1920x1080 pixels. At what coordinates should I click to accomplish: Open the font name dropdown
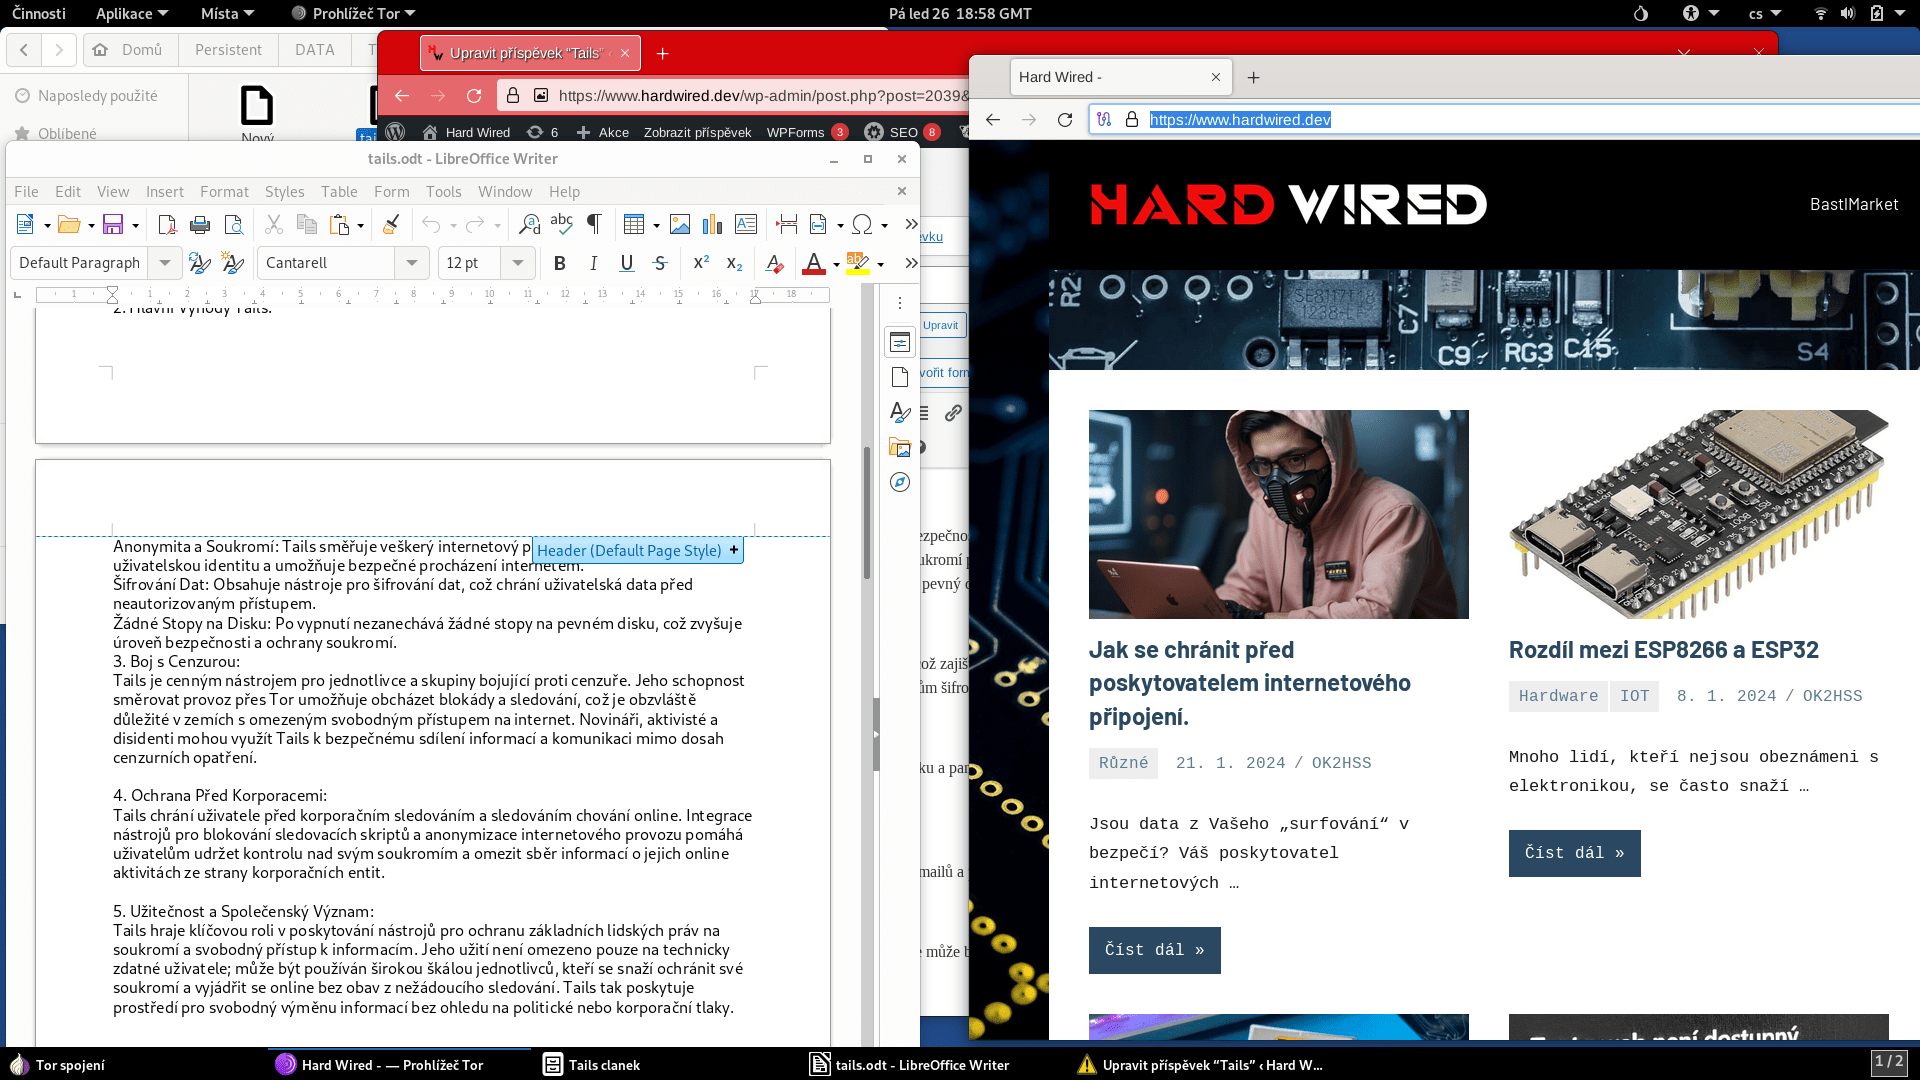[x=411, y=263]
